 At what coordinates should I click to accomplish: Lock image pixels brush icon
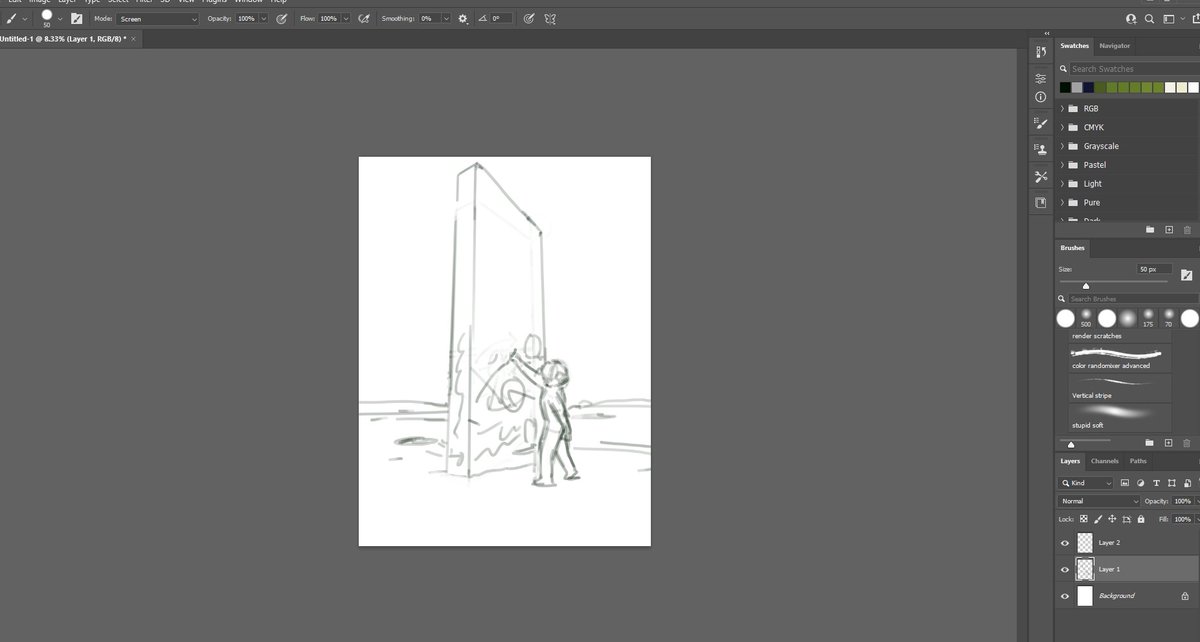[x=1098, y=519]
